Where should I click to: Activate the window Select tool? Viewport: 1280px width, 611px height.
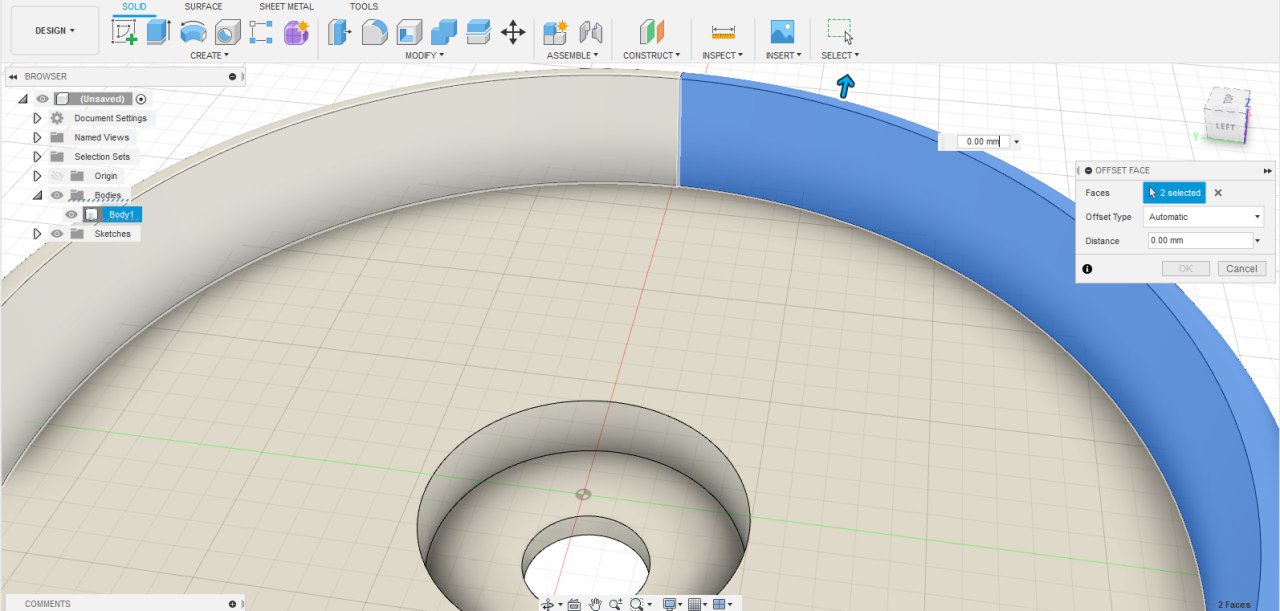click(x=840, y=32)
